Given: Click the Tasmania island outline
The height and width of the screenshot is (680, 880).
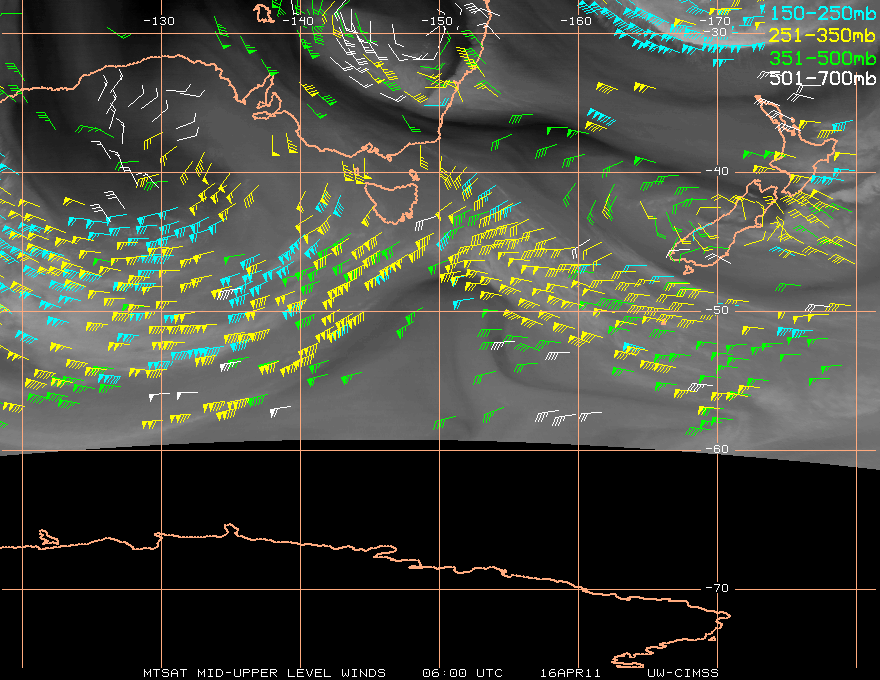Looking at the screenshot, I should click(392, 201).
